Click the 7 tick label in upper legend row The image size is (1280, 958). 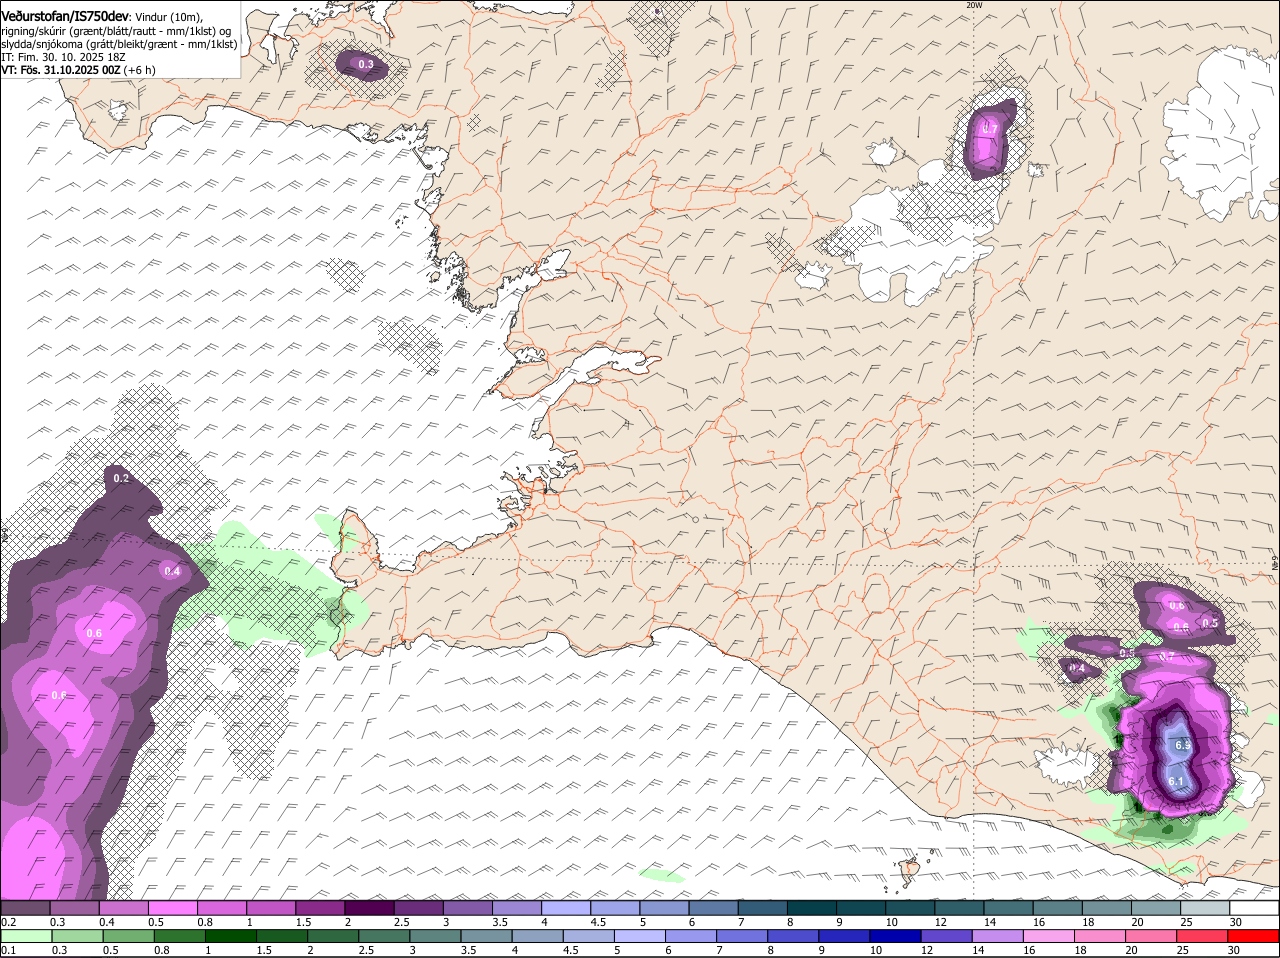[741, 922]
